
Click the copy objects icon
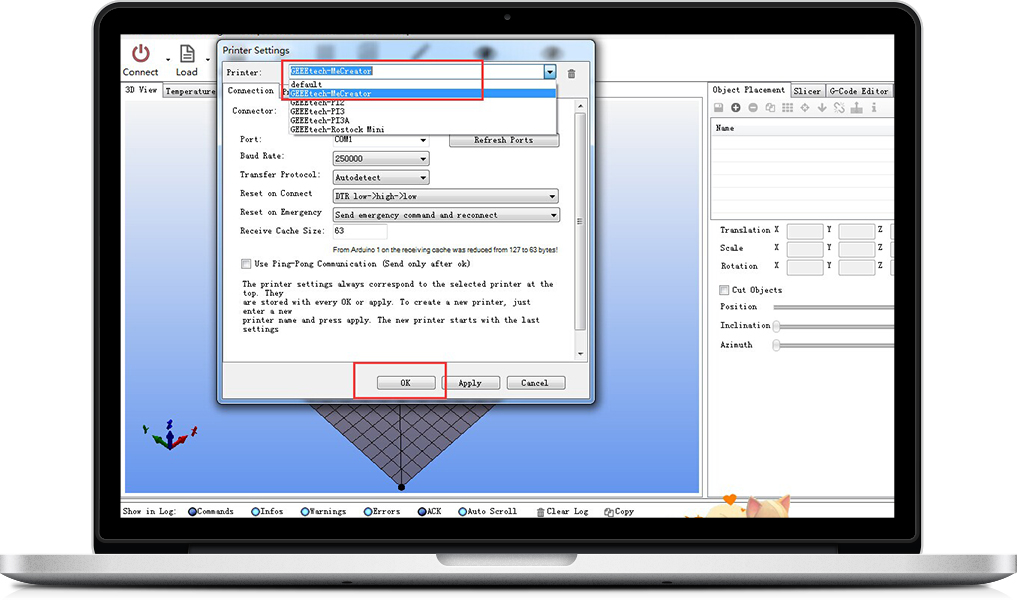click(x=770, y=108)
